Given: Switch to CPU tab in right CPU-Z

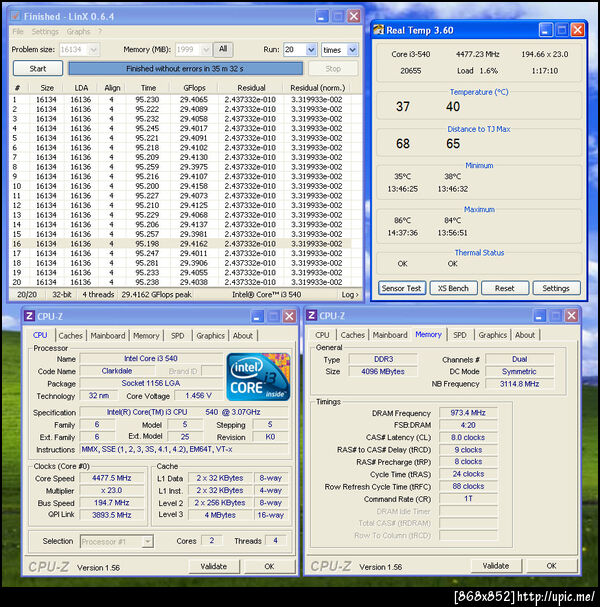Looking at the screenshot, I should coord(322,335).
